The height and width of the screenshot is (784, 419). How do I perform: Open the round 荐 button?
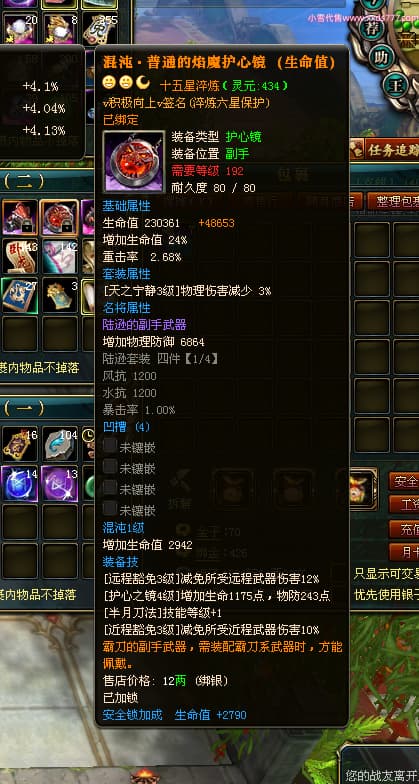click(x=374, y=28)
